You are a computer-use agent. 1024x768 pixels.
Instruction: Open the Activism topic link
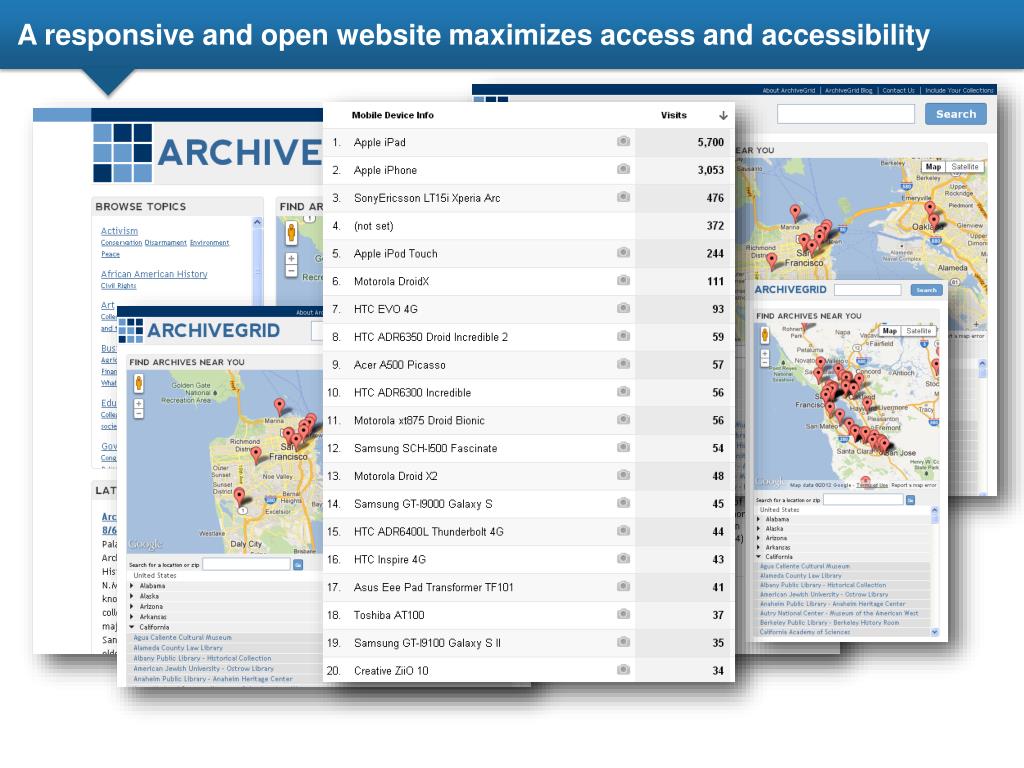click(x=120, y=231)
